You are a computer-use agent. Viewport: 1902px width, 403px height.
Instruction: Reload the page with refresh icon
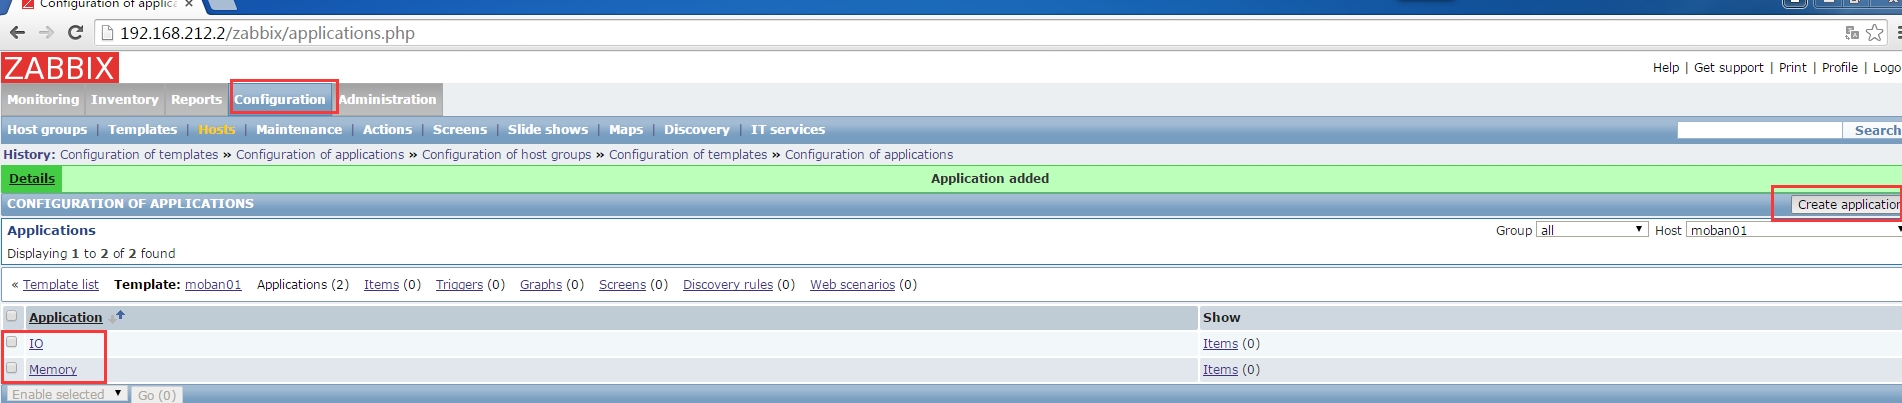pos(75,33)
